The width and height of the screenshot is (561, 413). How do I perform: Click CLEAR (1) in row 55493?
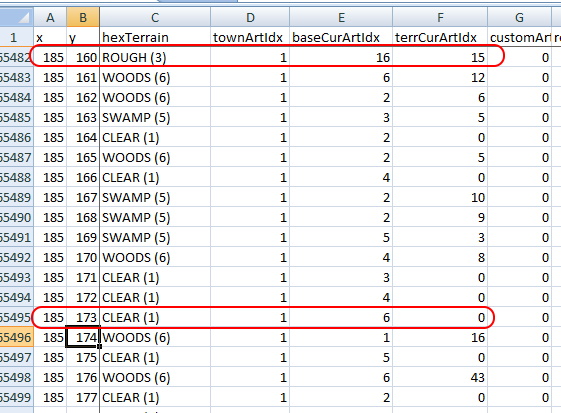click(x=155, y=277)
